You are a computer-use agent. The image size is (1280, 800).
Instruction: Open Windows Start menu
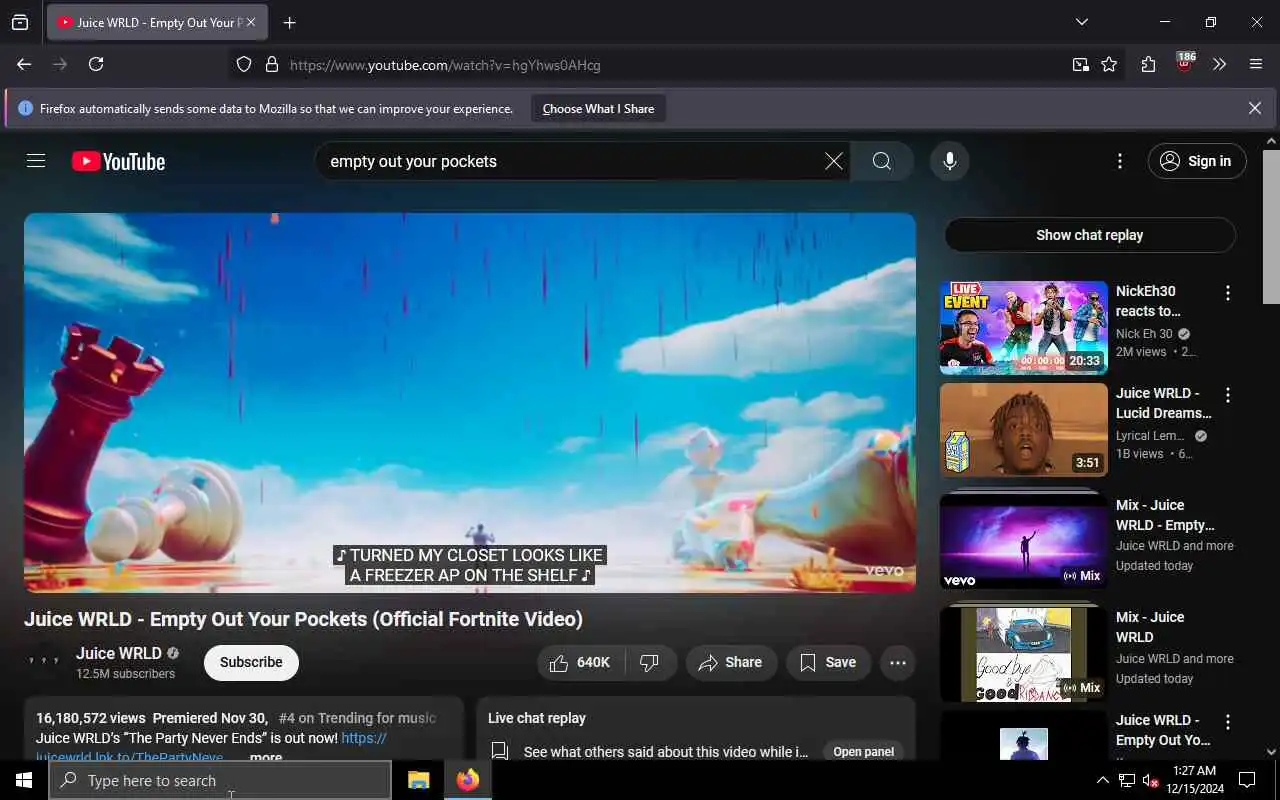pyautogui.click(x=24, y=780)
